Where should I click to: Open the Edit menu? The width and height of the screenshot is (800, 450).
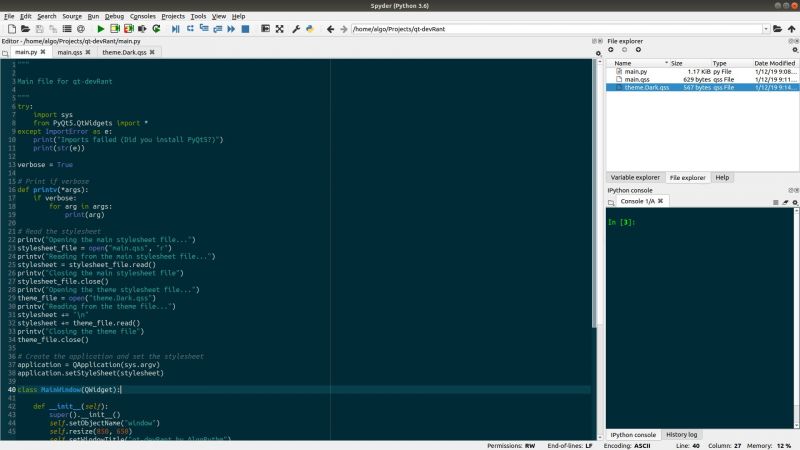26,16
